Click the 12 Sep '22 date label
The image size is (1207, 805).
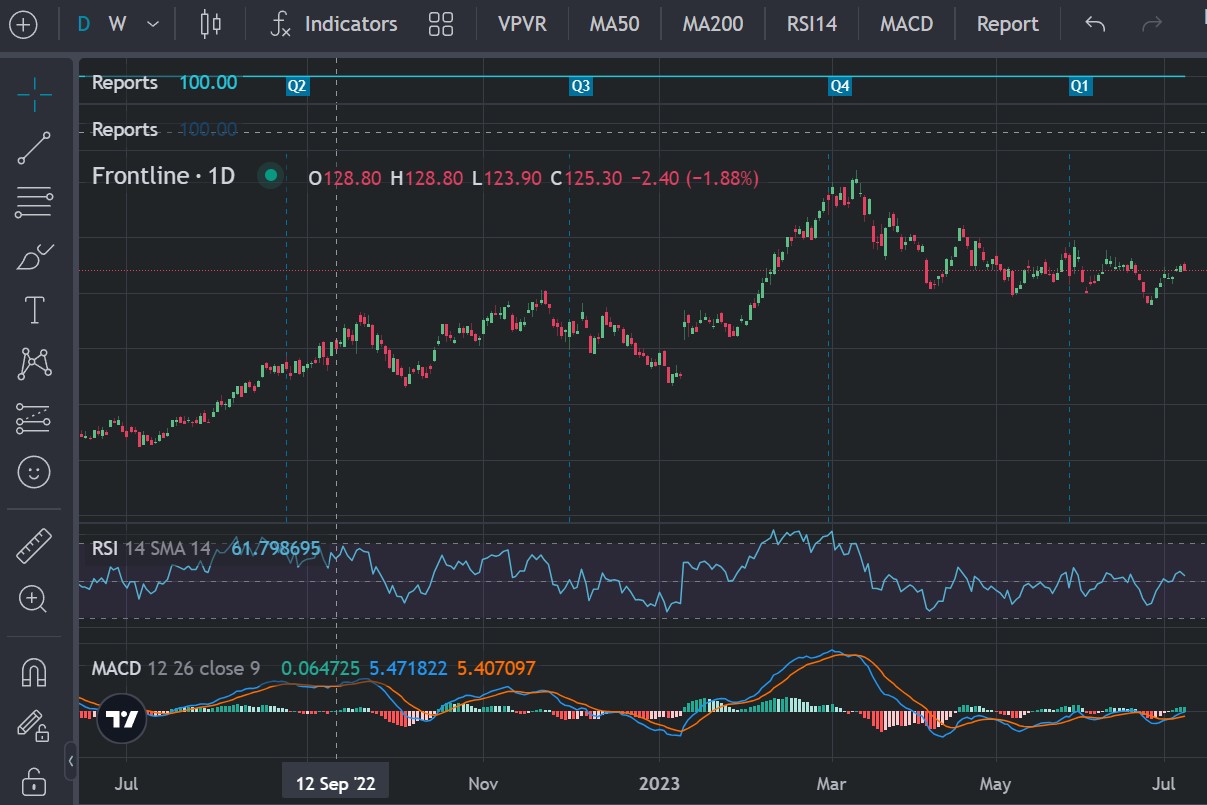tap(336, 783)
